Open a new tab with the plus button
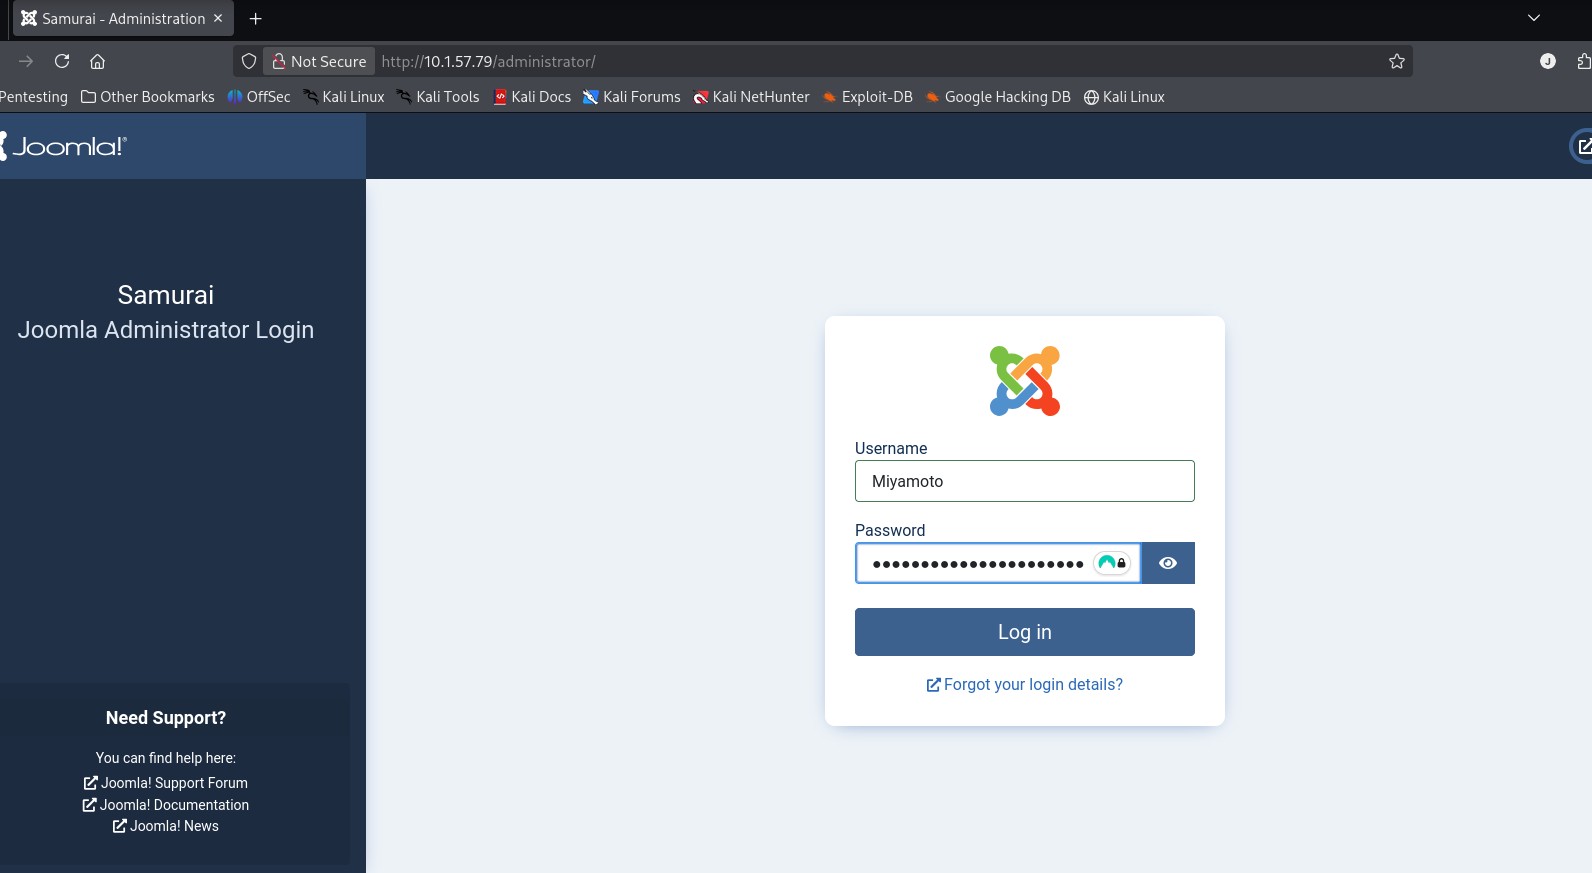1592x873 pixels. coord(256,18)
